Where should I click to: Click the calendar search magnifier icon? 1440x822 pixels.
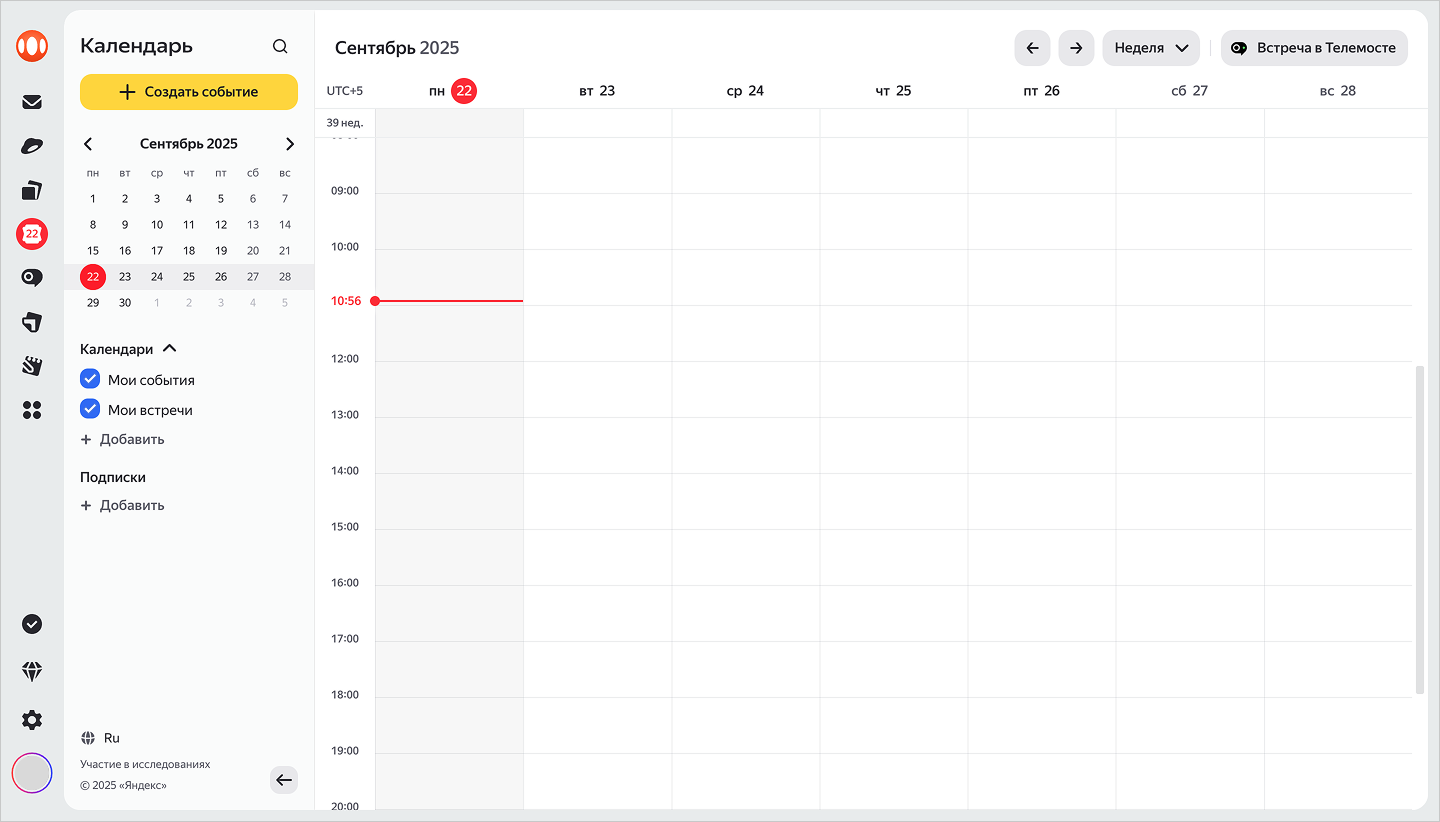click(280, 47)
